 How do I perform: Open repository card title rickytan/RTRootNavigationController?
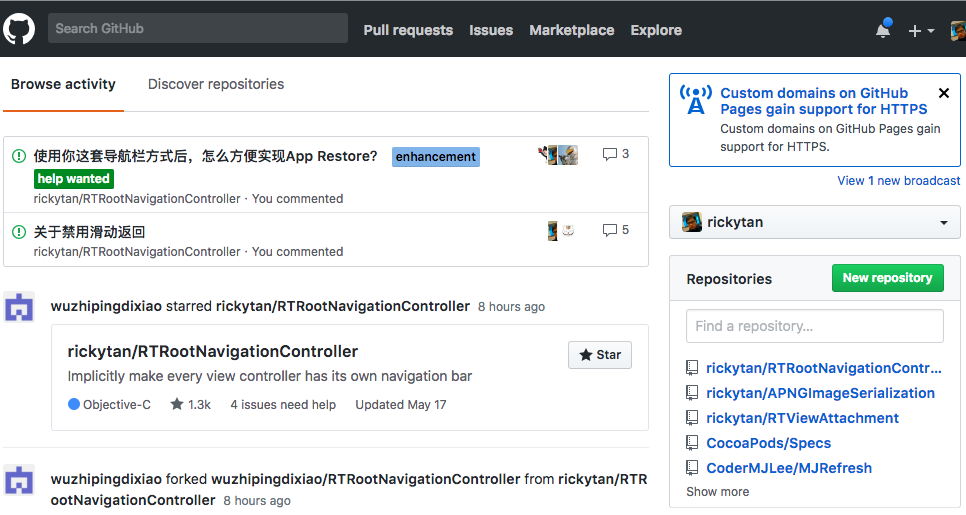tap(213, 352)
